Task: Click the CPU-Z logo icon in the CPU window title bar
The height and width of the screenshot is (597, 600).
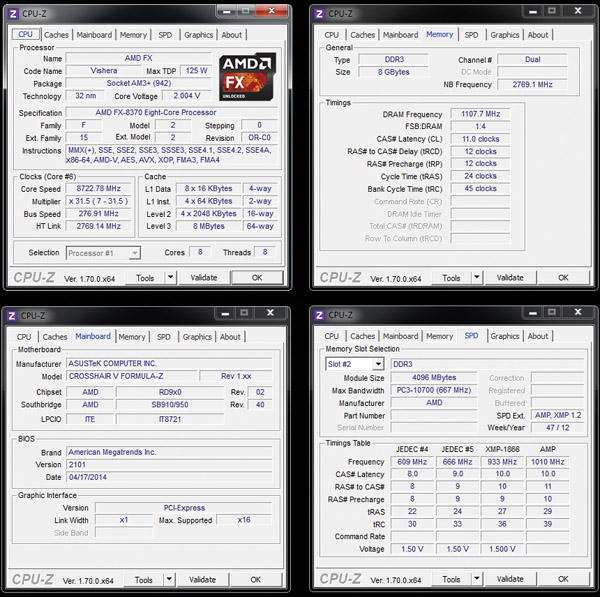Action: tap(13, 14)
